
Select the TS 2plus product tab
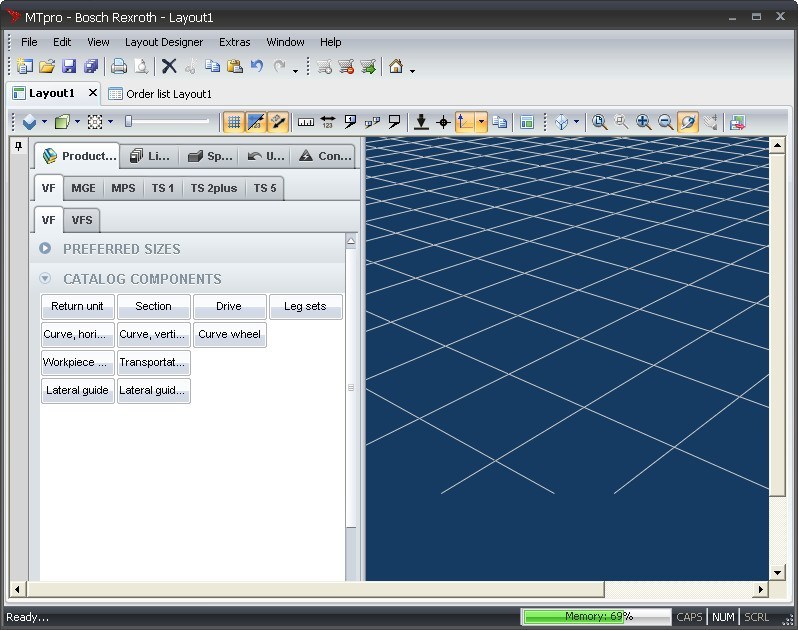click(x=214, y=188)
